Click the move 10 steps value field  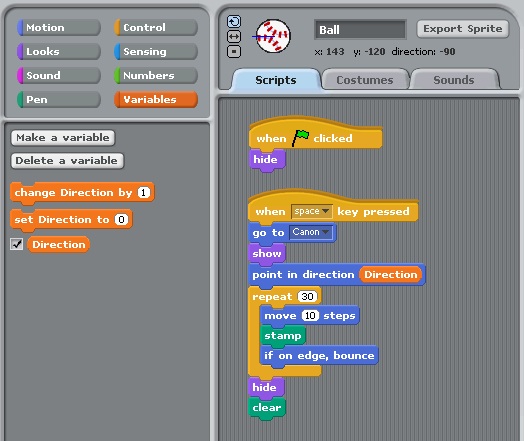click(x=310, y=315)
